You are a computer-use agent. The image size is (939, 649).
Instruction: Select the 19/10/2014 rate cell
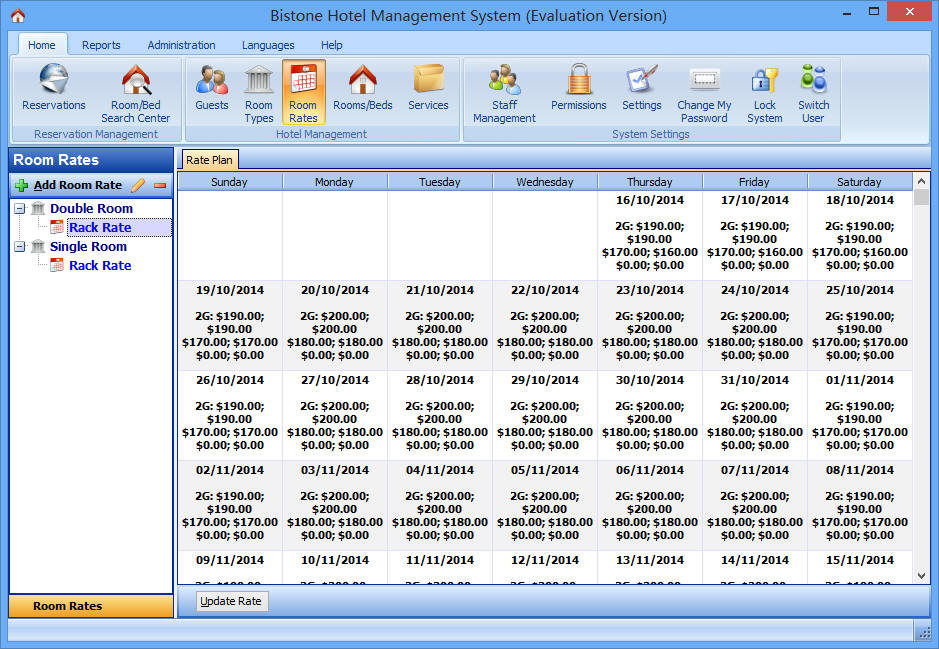click(x=230, y=325)
